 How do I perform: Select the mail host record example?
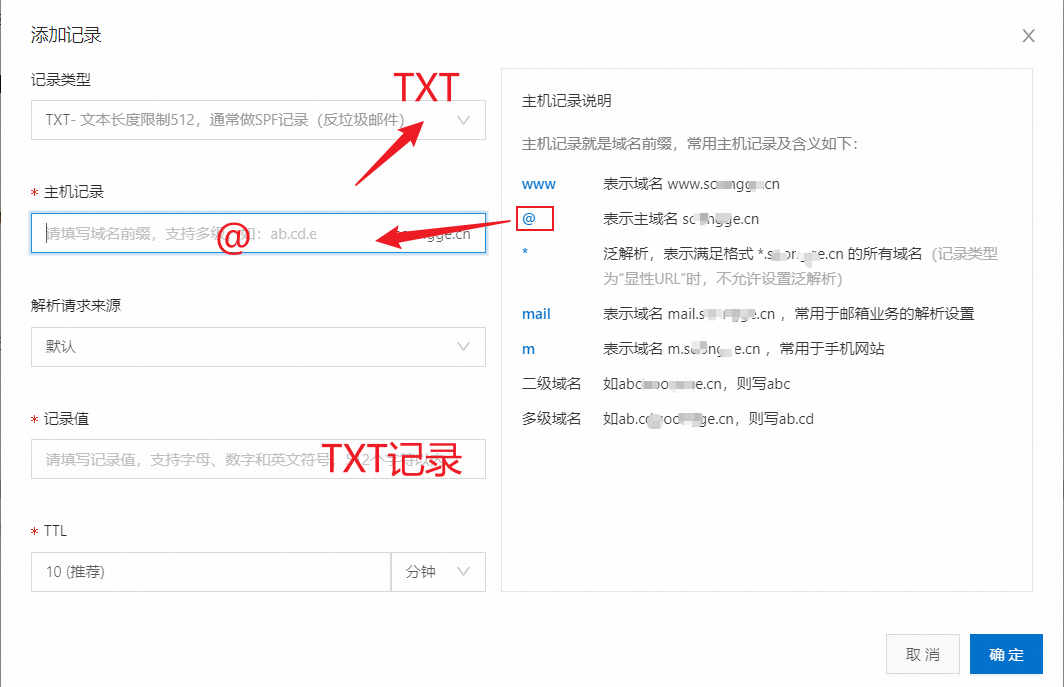tap(536, 314)
